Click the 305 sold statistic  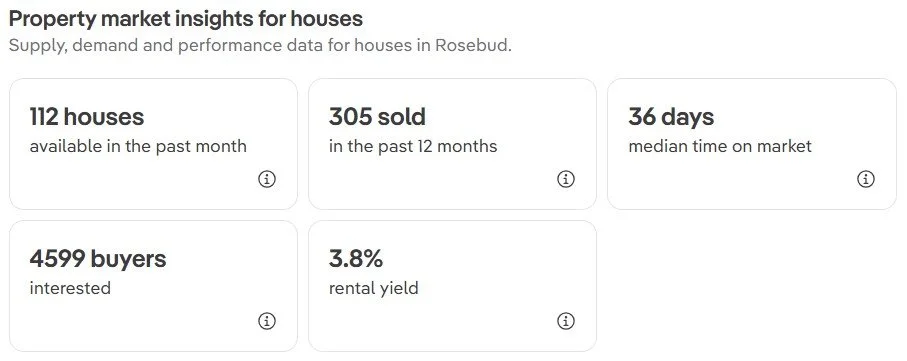pos(377,117)
